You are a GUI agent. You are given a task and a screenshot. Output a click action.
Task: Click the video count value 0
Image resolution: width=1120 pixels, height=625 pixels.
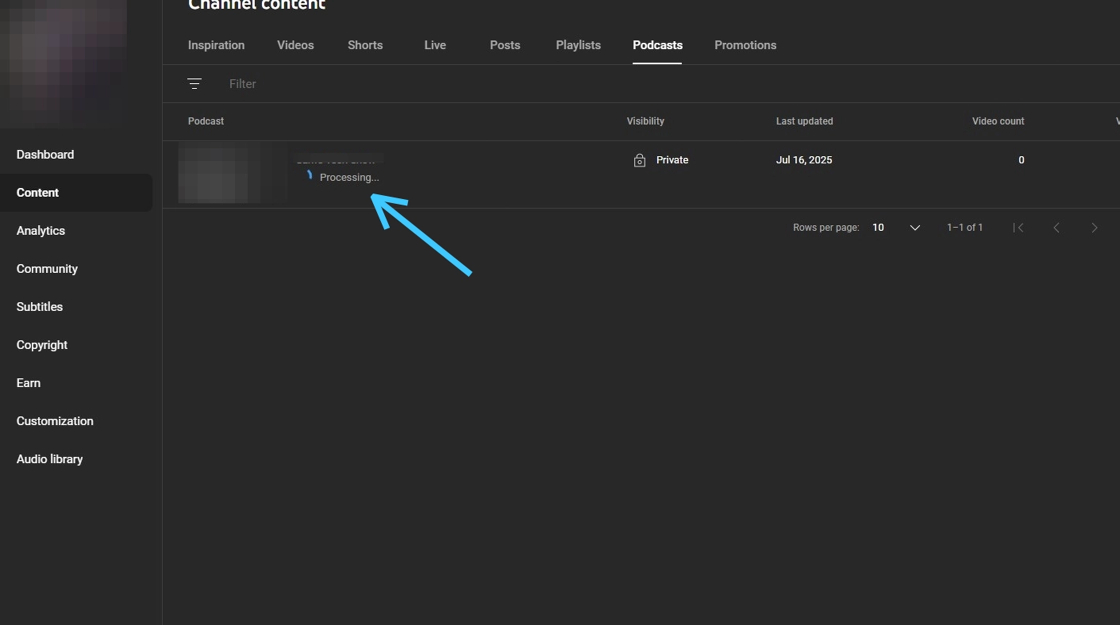[1021, 160]
